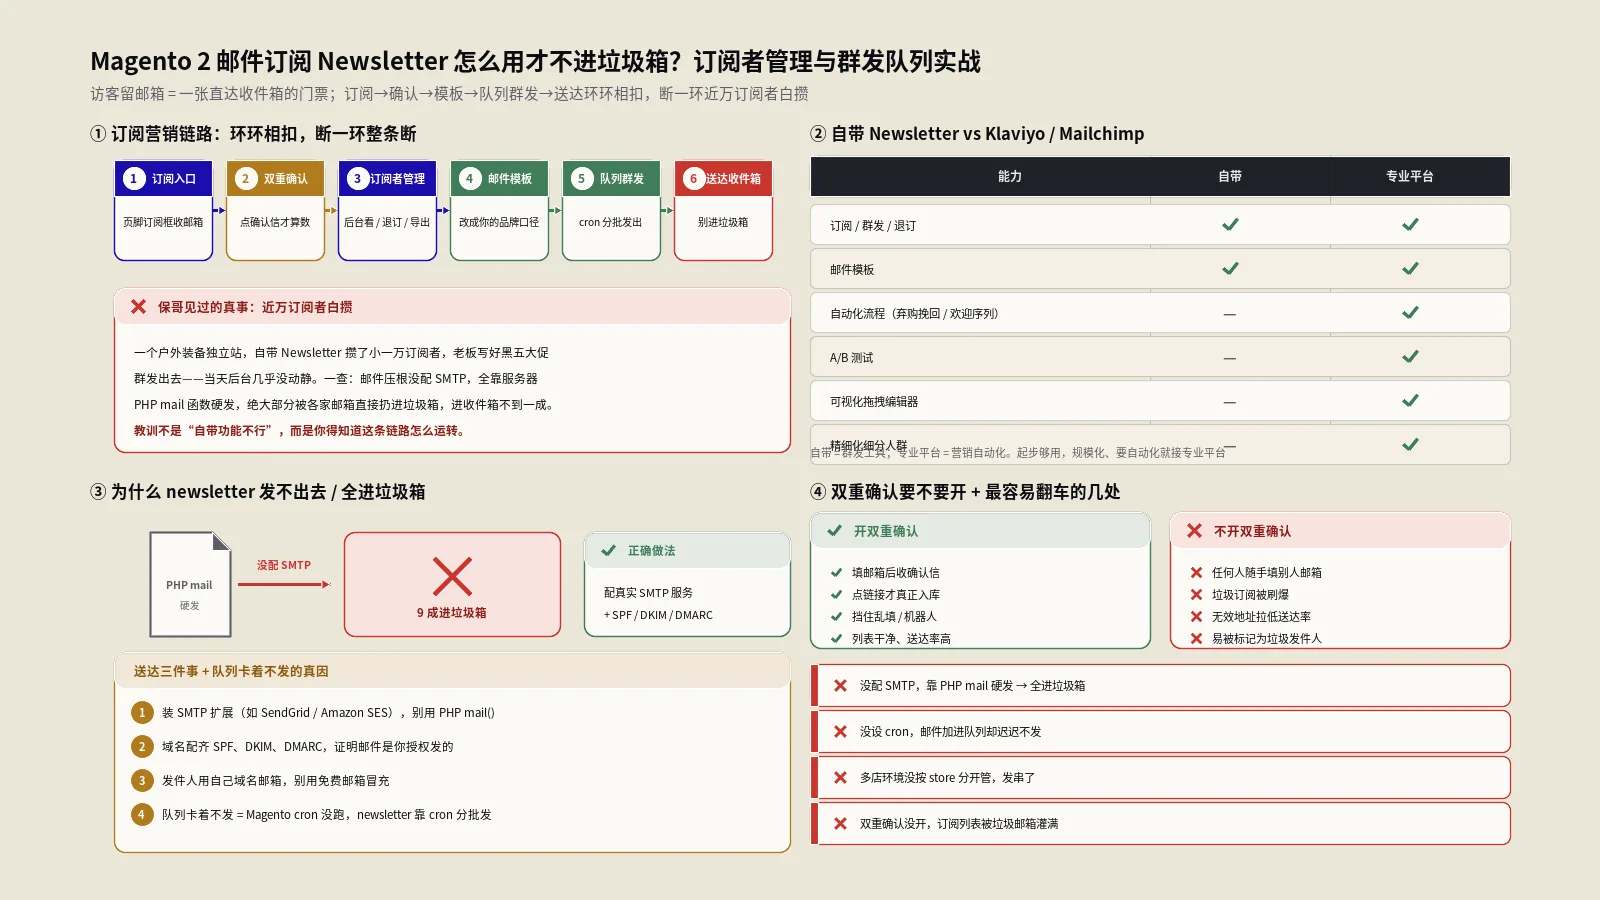This screenshot has height=900, width=1600.
Task: Click the ① 订阅营销链路 section heading
Action: click(x=253, y=134)
